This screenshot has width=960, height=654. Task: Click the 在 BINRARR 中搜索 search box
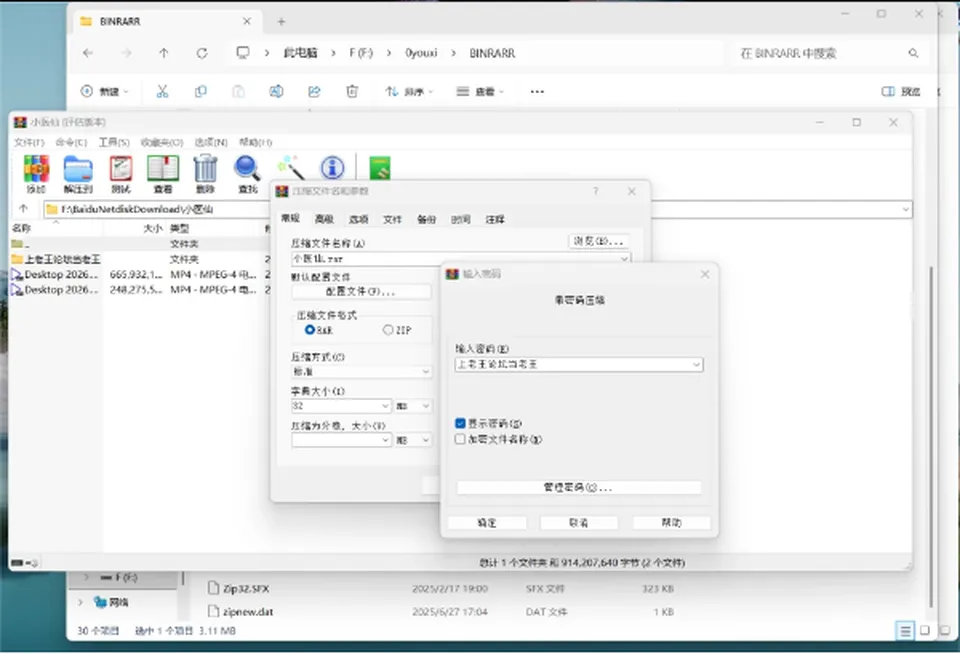(830, 53)
